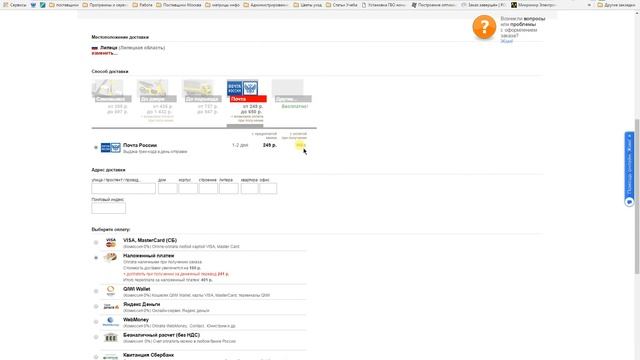Image resolution: width=640 pixels, height=360 pixels.
Task: Open the Поставщики Москва bookmarks folder
Action: point(179,5)
